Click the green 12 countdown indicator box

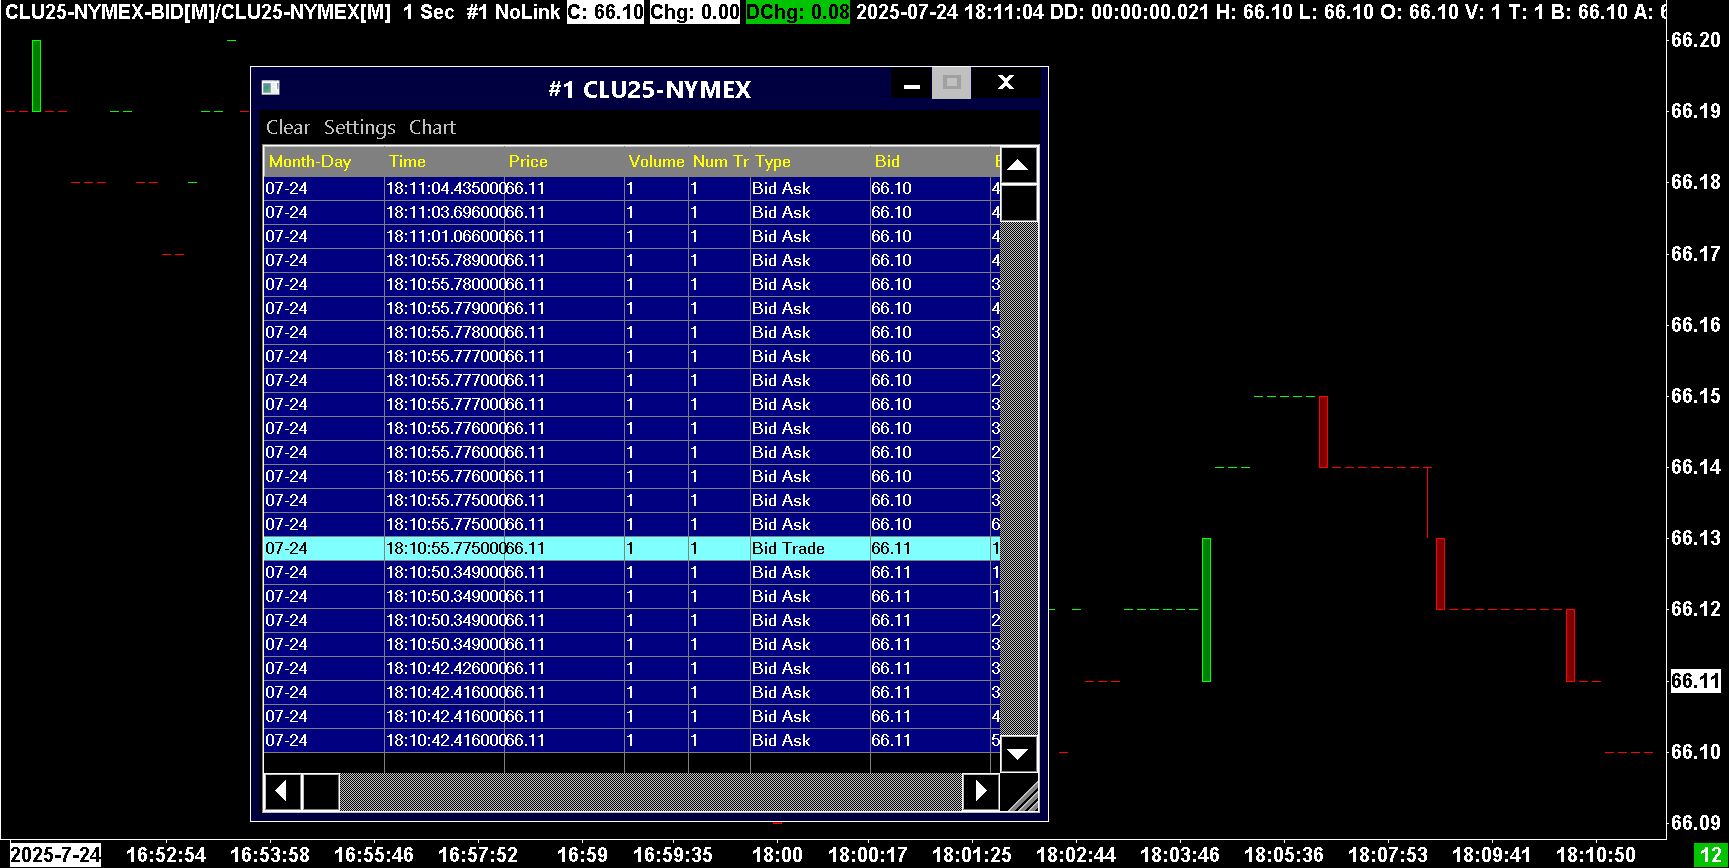(1709, 855)
